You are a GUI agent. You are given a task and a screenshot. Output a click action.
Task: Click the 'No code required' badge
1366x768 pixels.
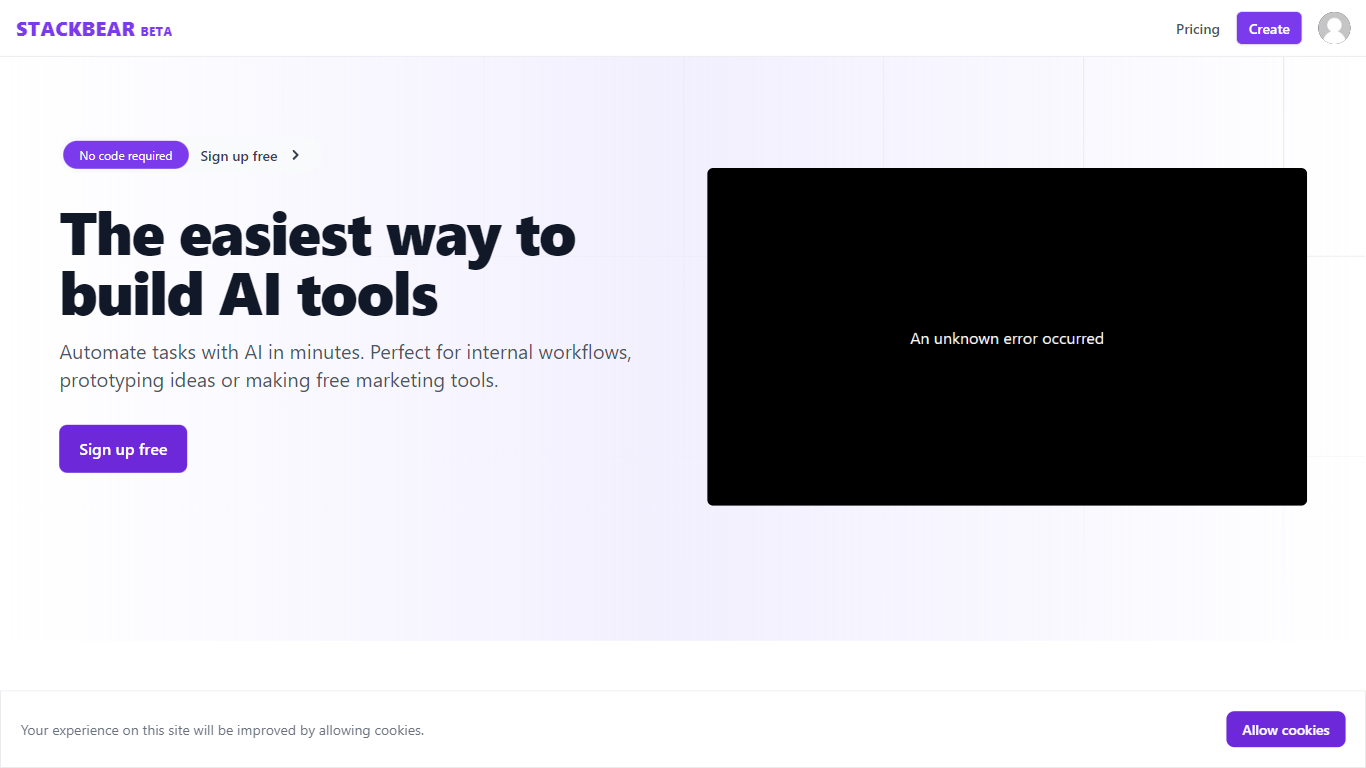click(x=126, y=155)
